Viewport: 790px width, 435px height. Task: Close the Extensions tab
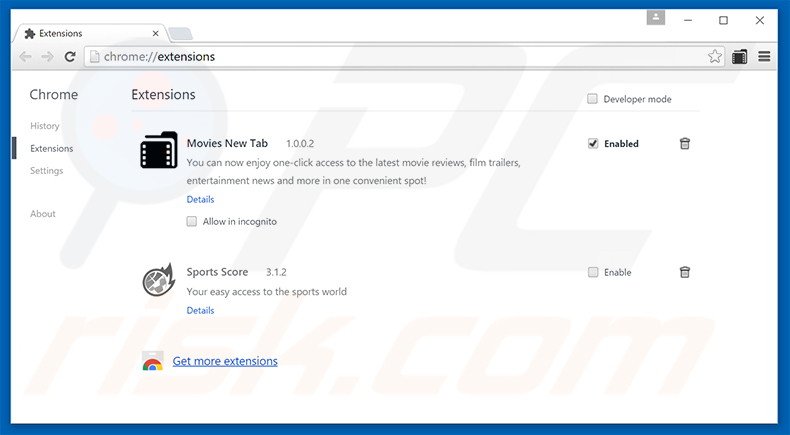coord(156,33)
